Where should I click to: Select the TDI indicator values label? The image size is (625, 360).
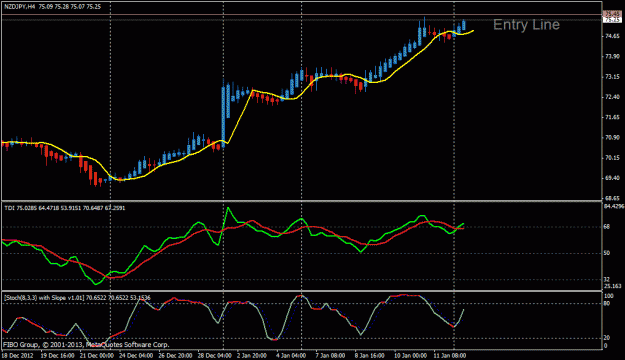coord(65,208)
